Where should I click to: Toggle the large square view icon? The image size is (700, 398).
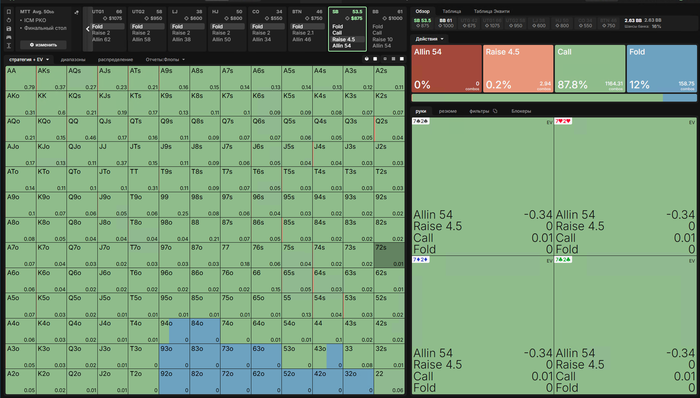(402, 59)
